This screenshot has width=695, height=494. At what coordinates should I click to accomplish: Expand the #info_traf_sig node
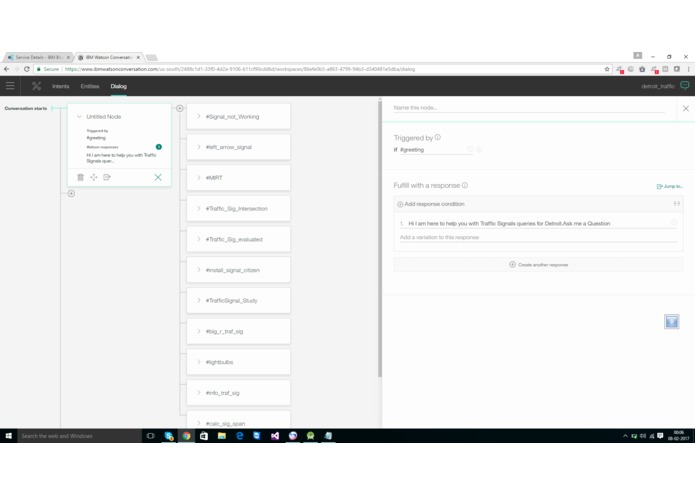click(199, 393)
